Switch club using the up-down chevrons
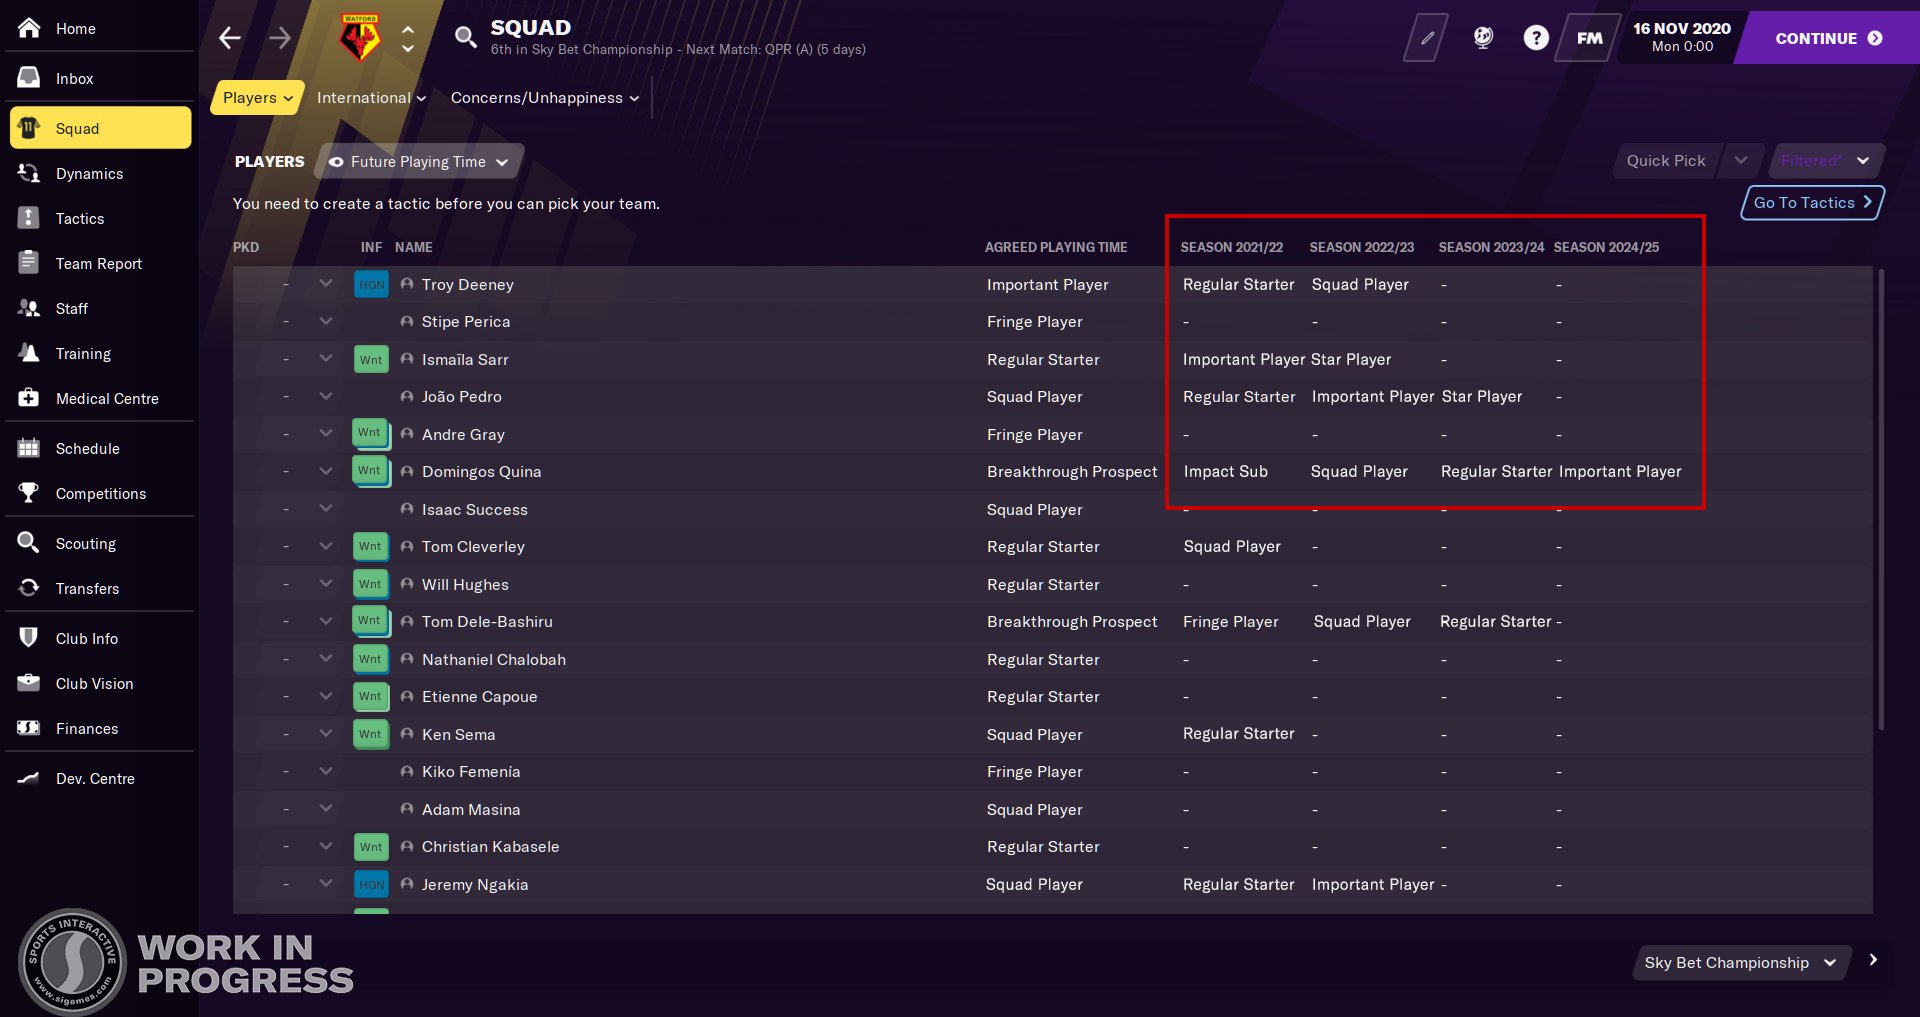Screen dimensions: 1920x1017 (408, 38)
